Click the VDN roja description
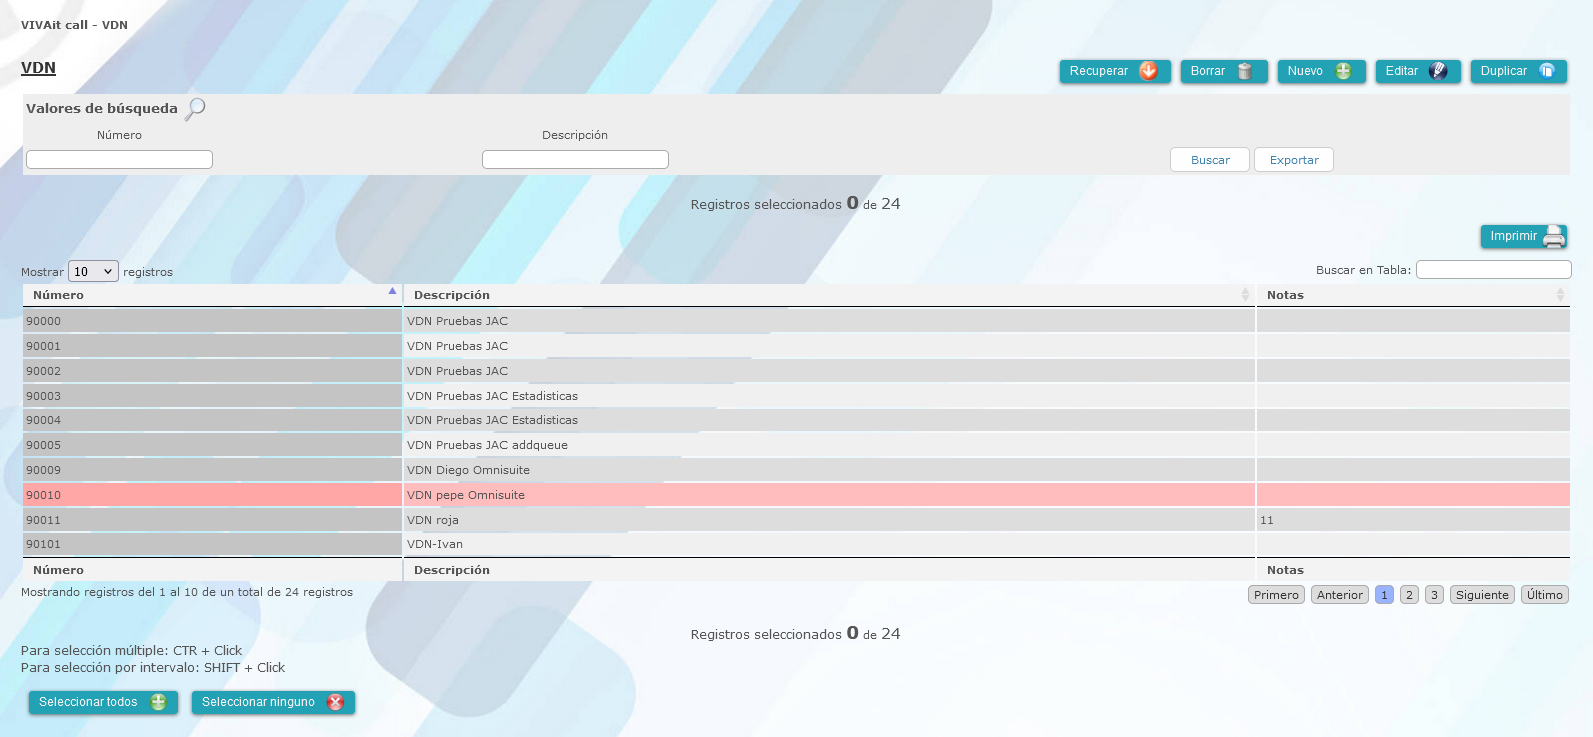This screenshot has width=1593, height=737. [433, 520]
